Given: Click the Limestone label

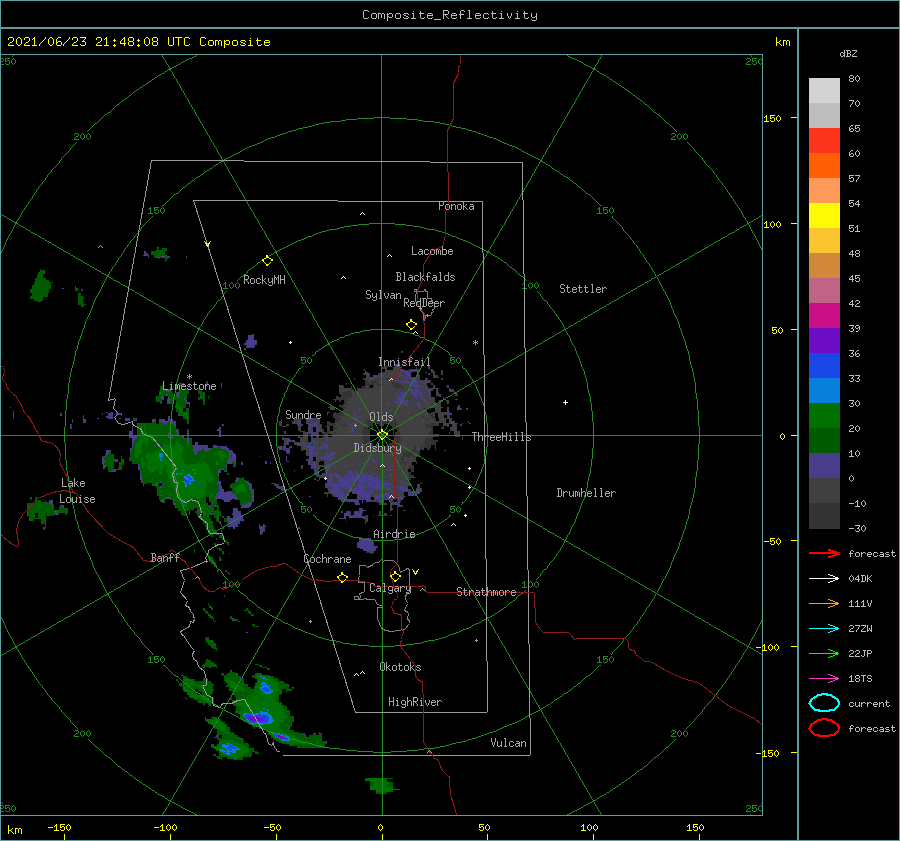Looking at the screenshot, I should 189,386.
